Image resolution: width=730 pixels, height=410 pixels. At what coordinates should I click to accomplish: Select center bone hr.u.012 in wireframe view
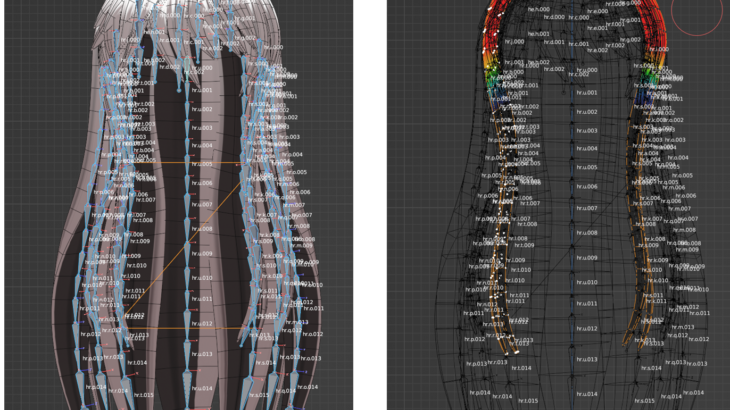point(586,328)
